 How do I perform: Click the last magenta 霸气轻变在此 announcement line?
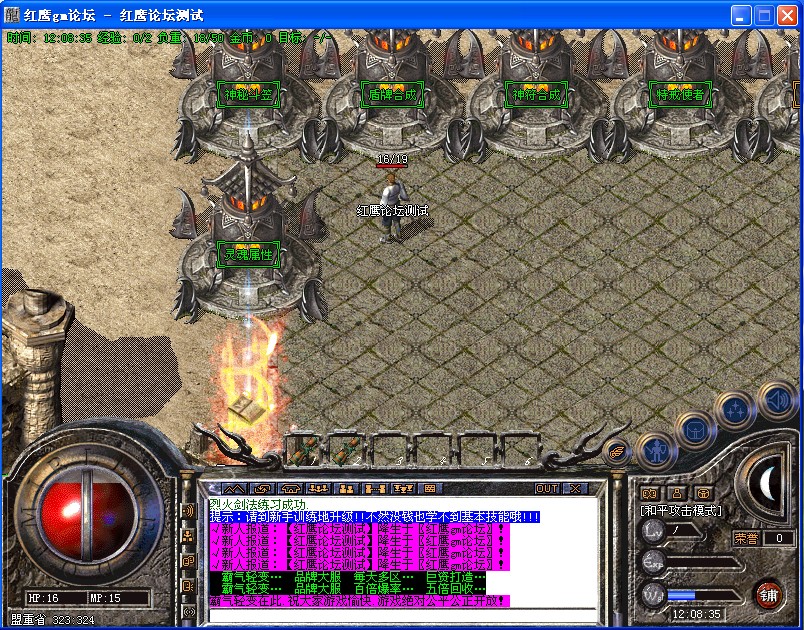pos(359,601)
